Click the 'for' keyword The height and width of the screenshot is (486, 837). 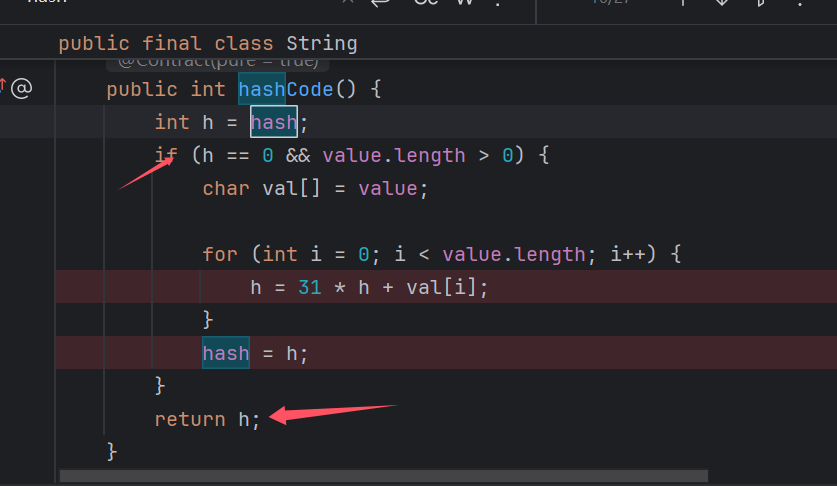point(220,254)
